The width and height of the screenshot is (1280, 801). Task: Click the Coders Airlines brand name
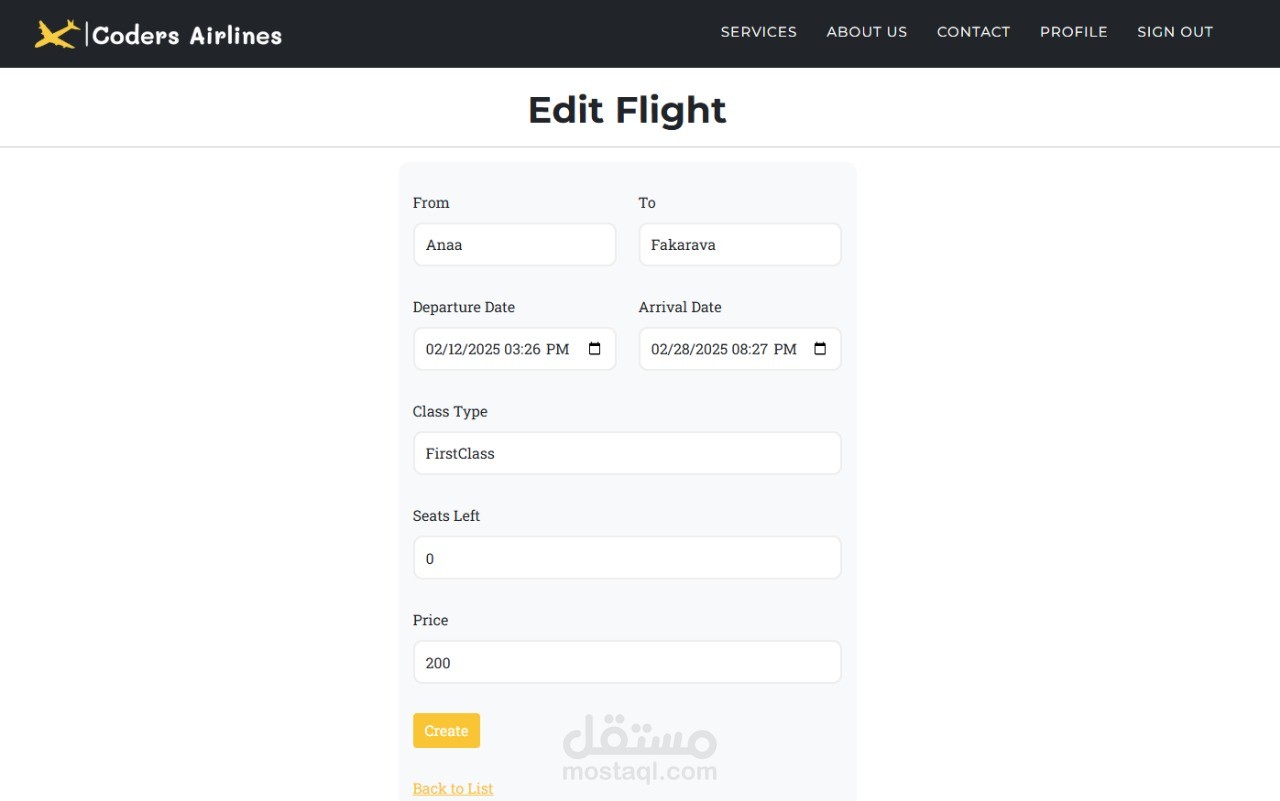187,35
